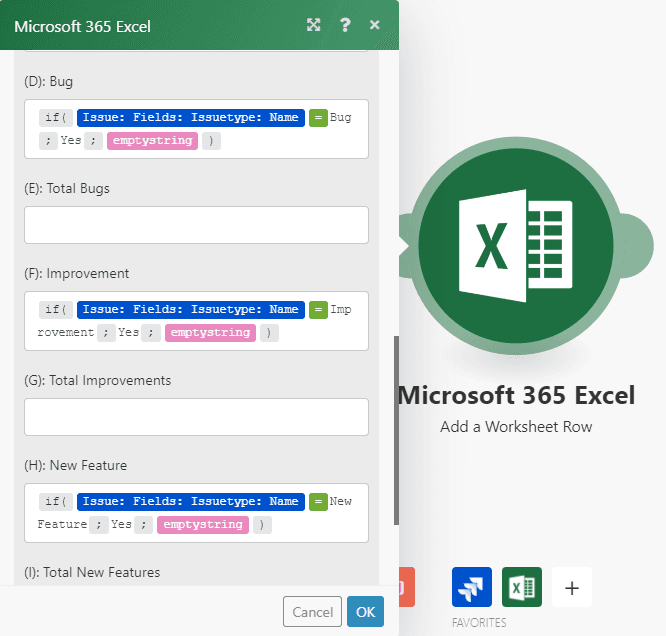This screenshot has height=636, width=666.
Task: Click the dialog's vertical scrollbar
Action: (396, 430)
